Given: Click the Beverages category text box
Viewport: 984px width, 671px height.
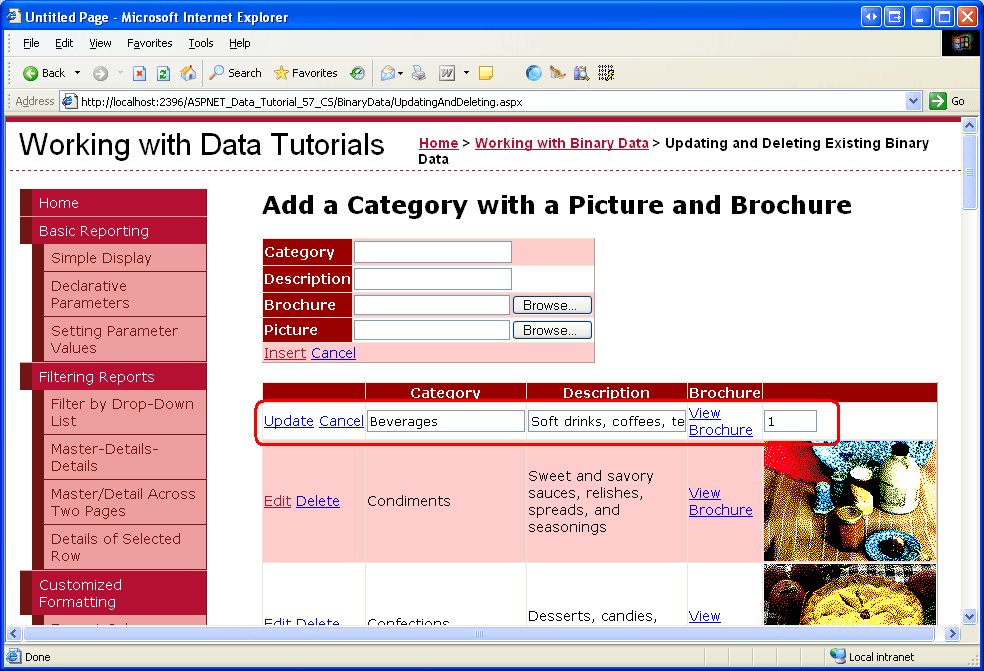Looking at the screenshot, I should click(x=445, y=421).
